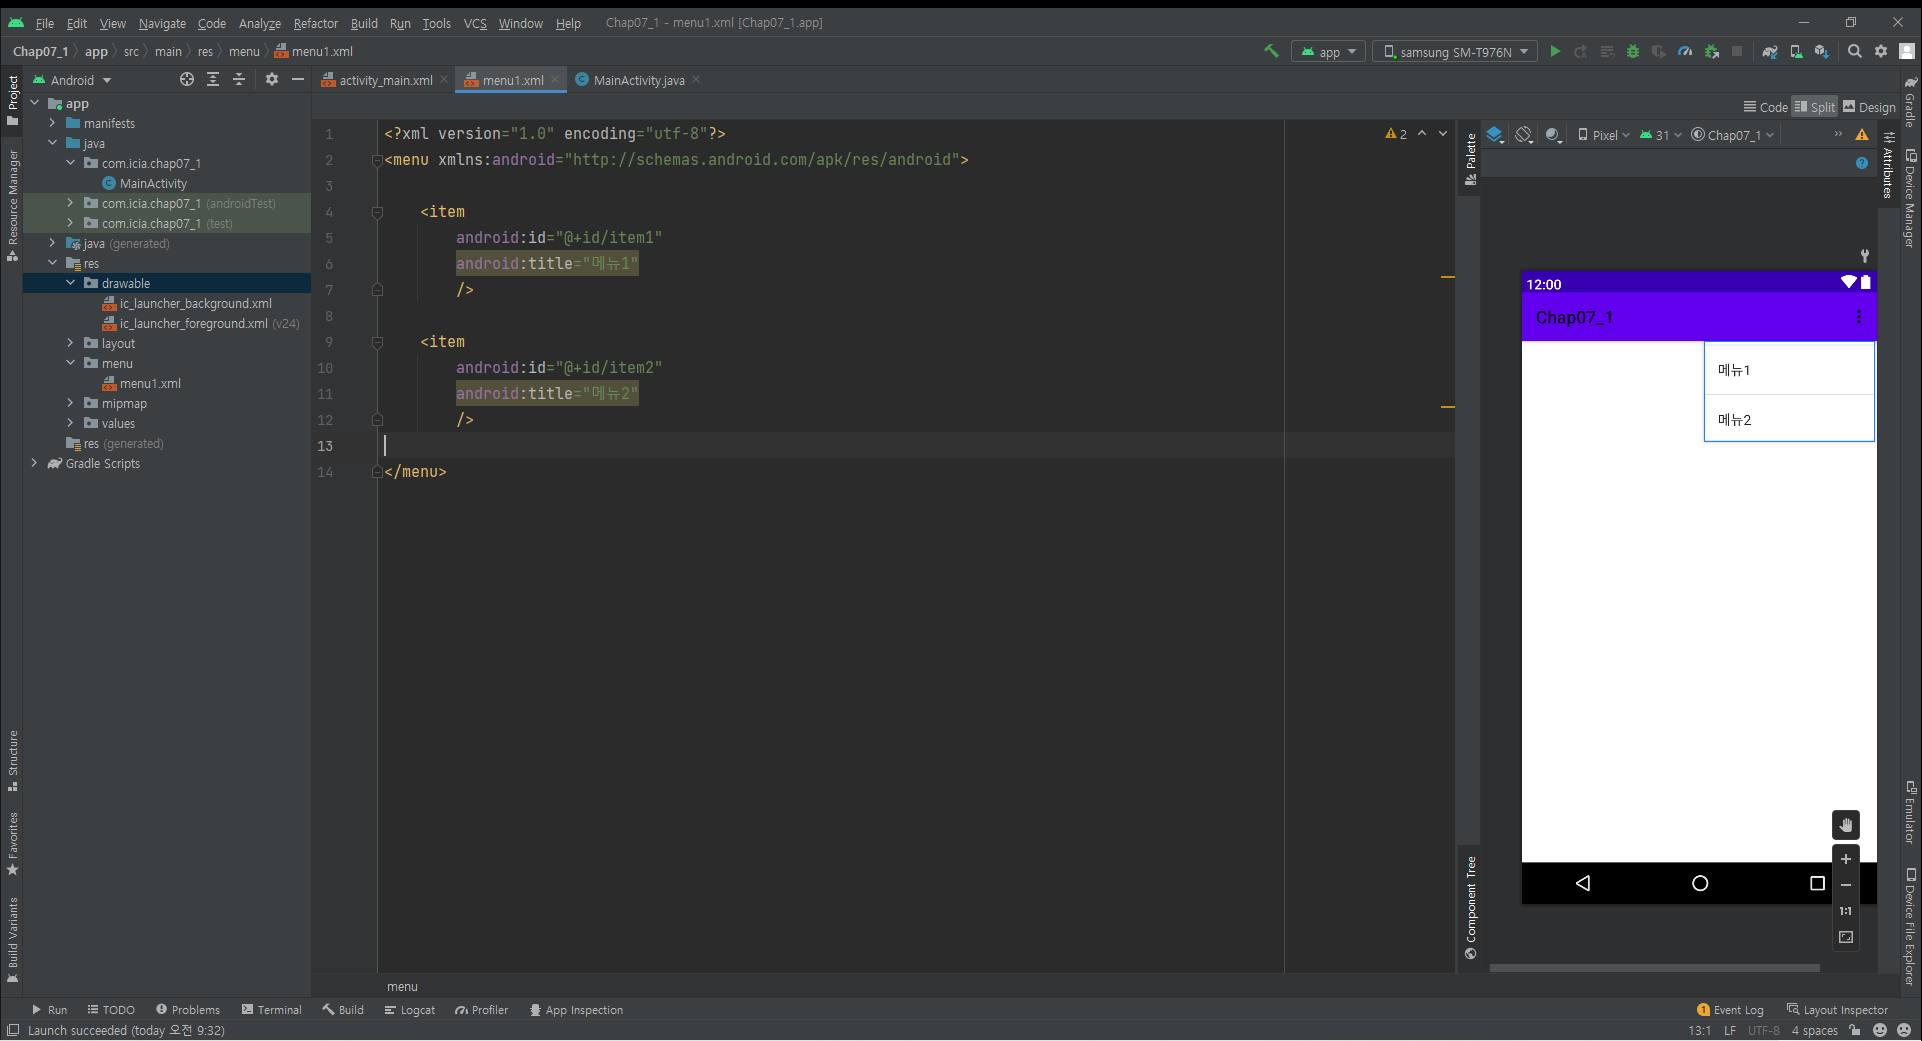This screenshot has height=1041, width=1922.
Task: Open the Chap07_1 theme dropdown
Action: (x=1733, y=135)
